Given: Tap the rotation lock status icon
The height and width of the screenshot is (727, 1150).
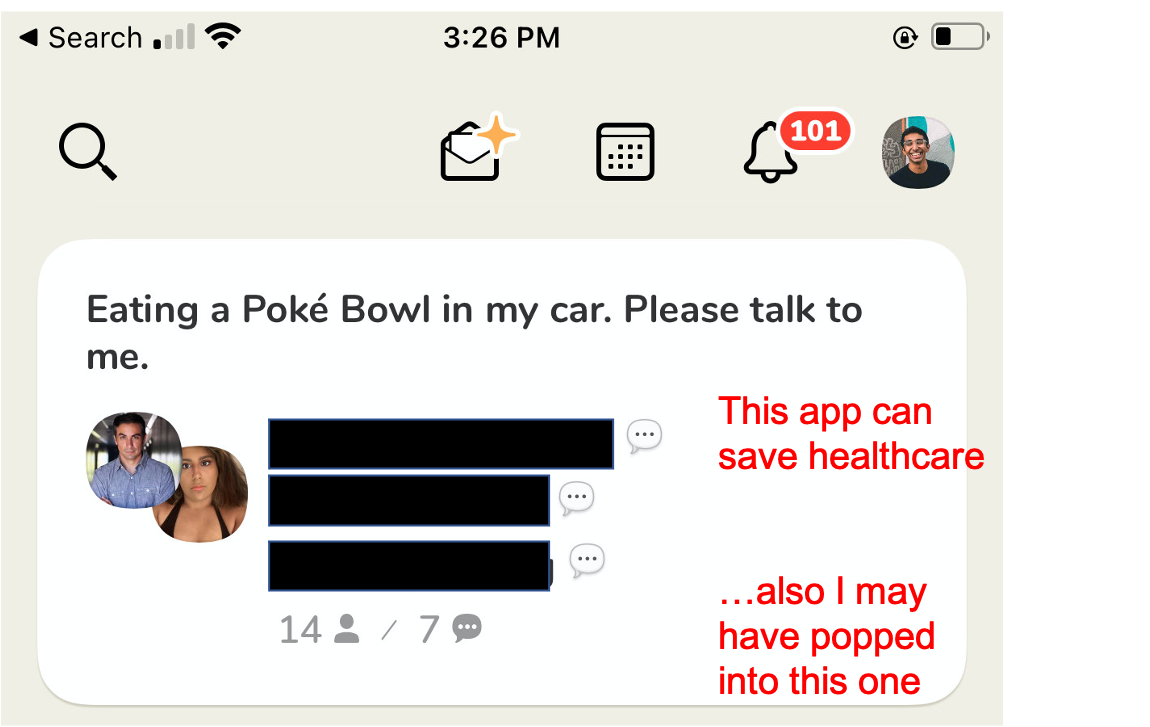Looking at the screenshot, I should (x=905, y=37).
